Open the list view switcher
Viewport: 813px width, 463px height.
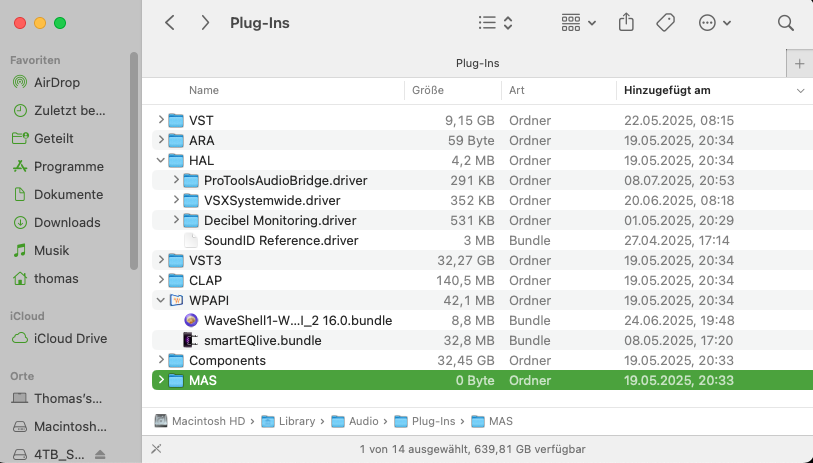point(495,22)
